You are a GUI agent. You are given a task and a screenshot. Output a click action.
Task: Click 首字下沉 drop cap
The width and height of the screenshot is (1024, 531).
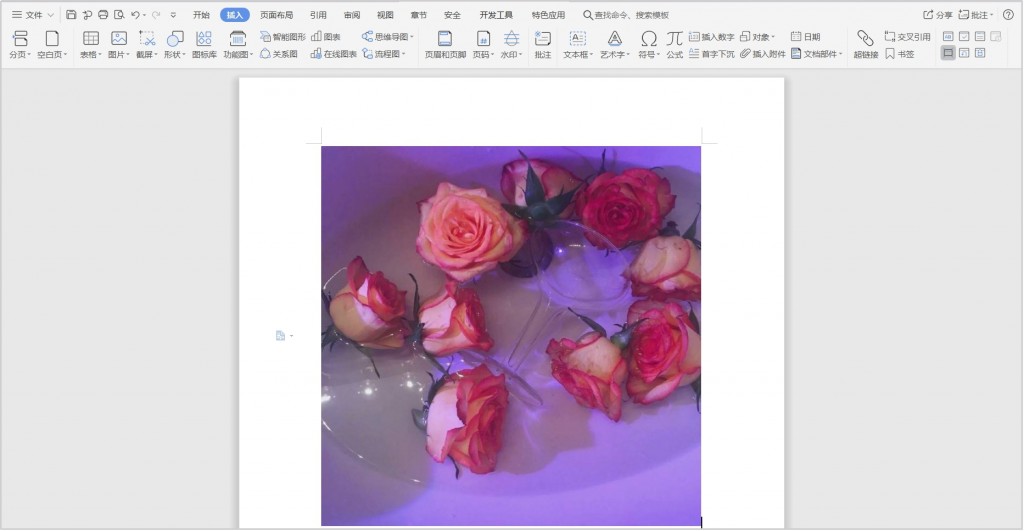[711, 54]
